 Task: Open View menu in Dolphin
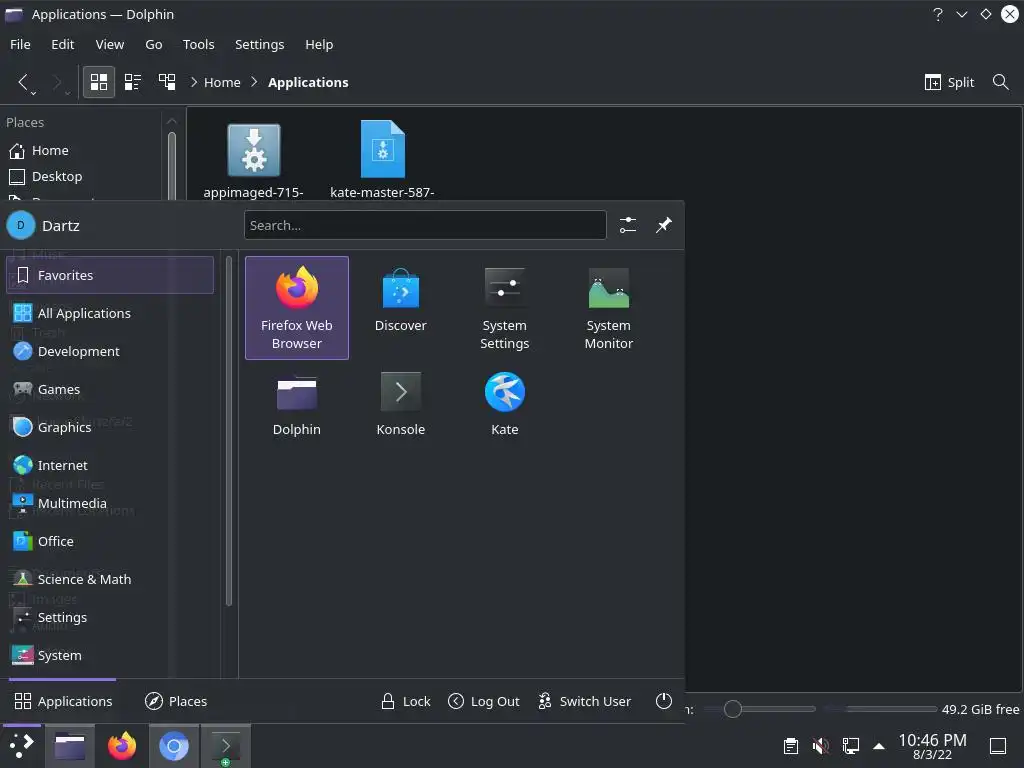110,44
